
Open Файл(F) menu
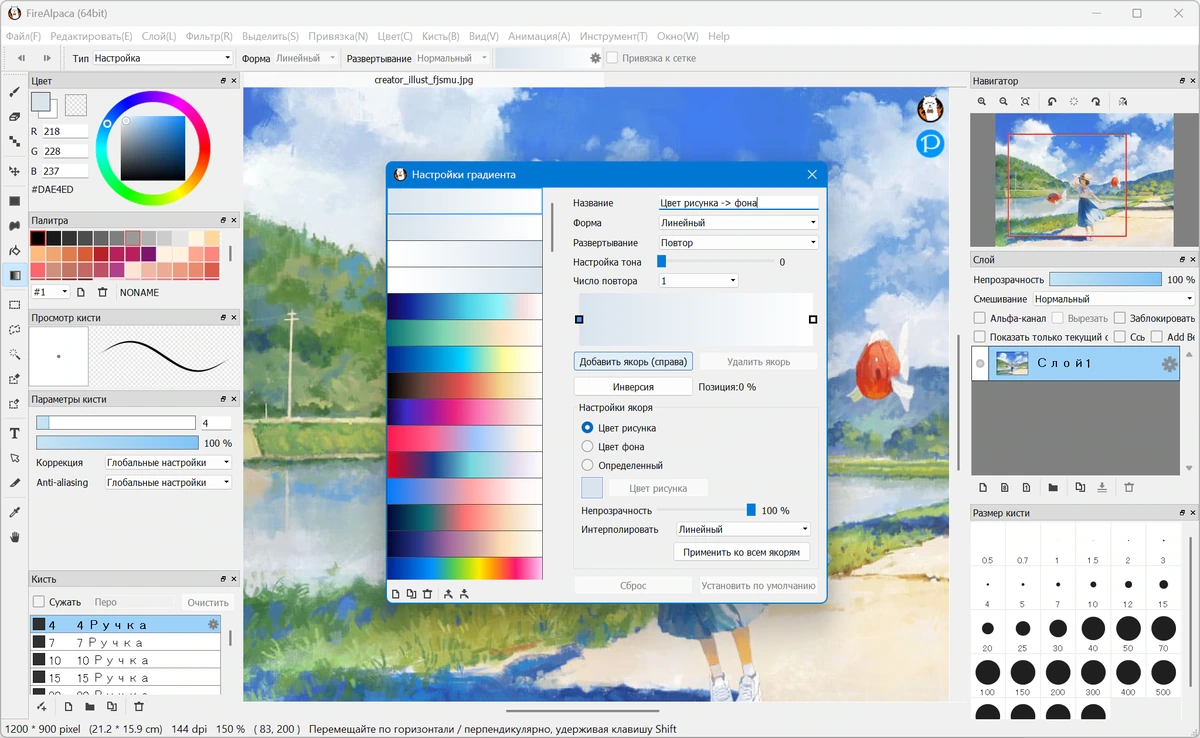23,36
